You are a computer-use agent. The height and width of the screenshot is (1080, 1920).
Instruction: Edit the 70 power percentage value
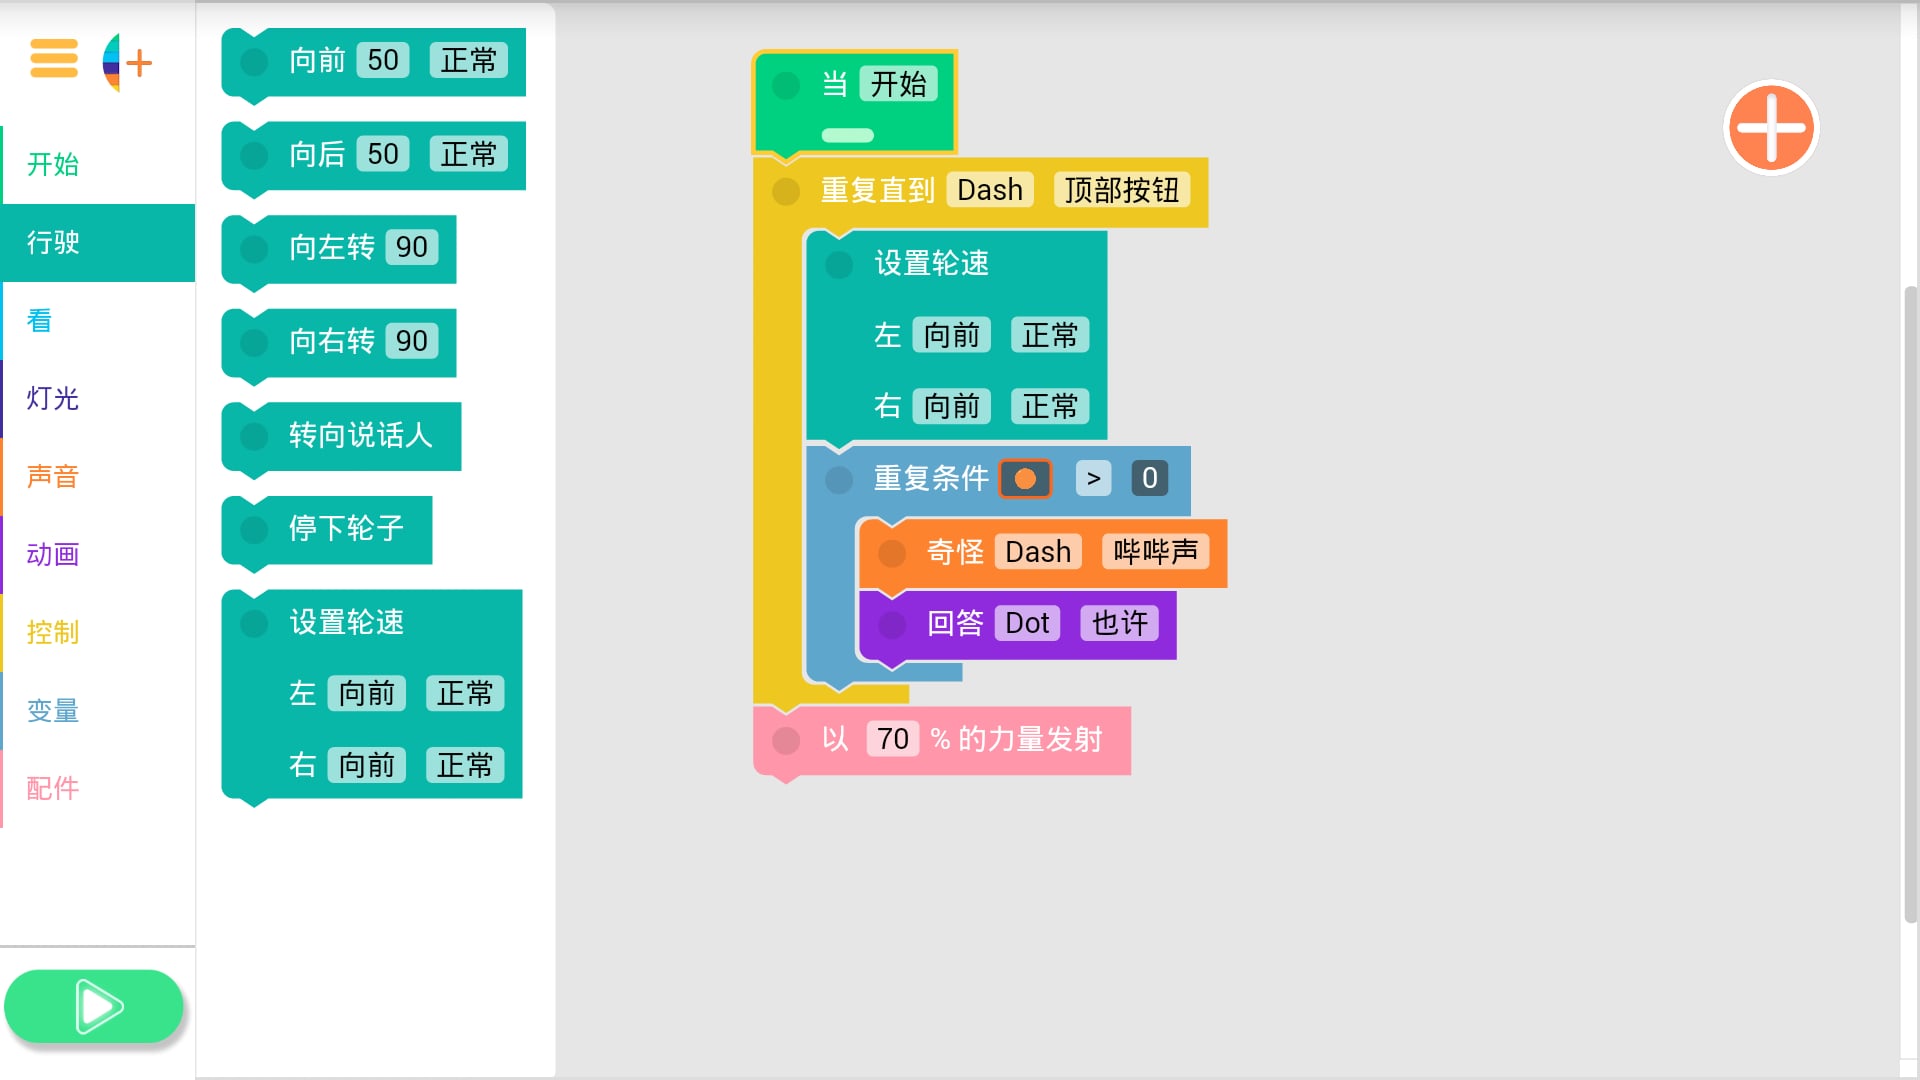[x=893, y=739]
